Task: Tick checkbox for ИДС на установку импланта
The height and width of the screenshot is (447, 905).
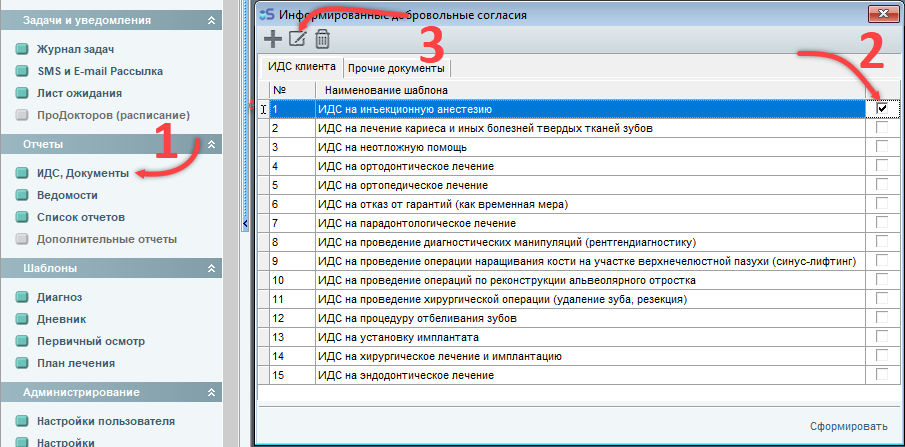Action: click(882, 337)
